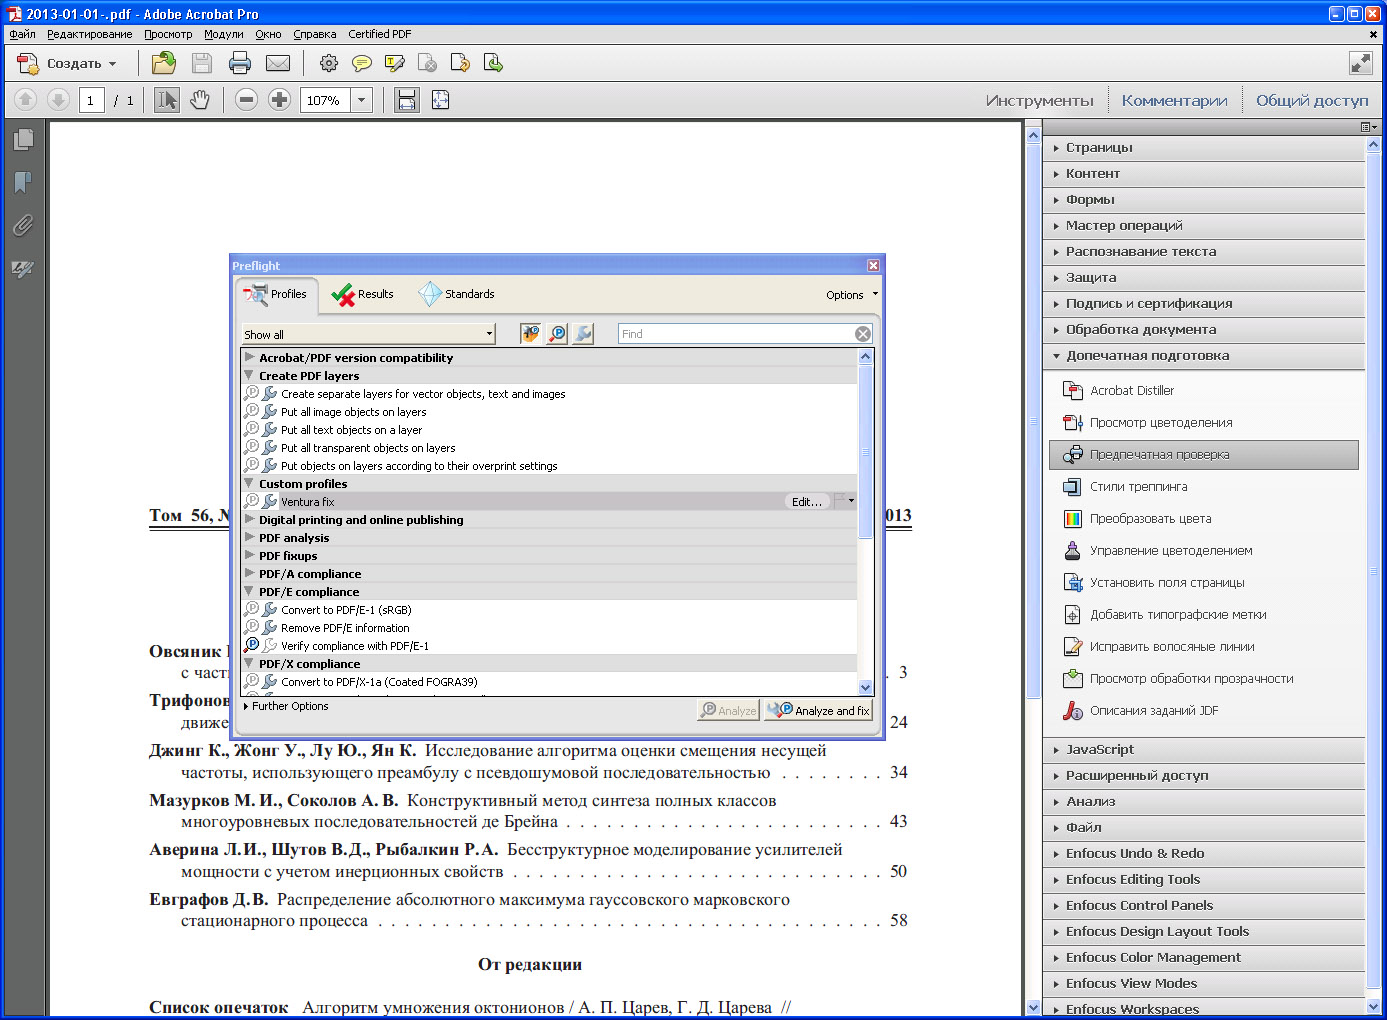The width and height of the screenshot is (1387, 1020).
Task: Expand Digital printing and online publishing
Action: pyautogui.click(x=250, y=519)
